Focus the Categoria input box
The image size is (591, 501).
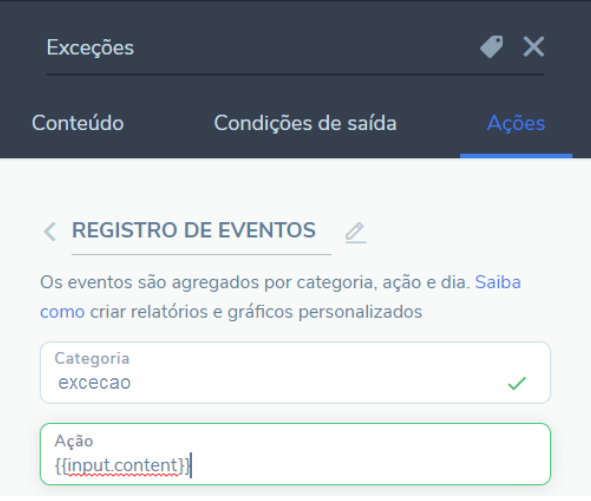295,372
